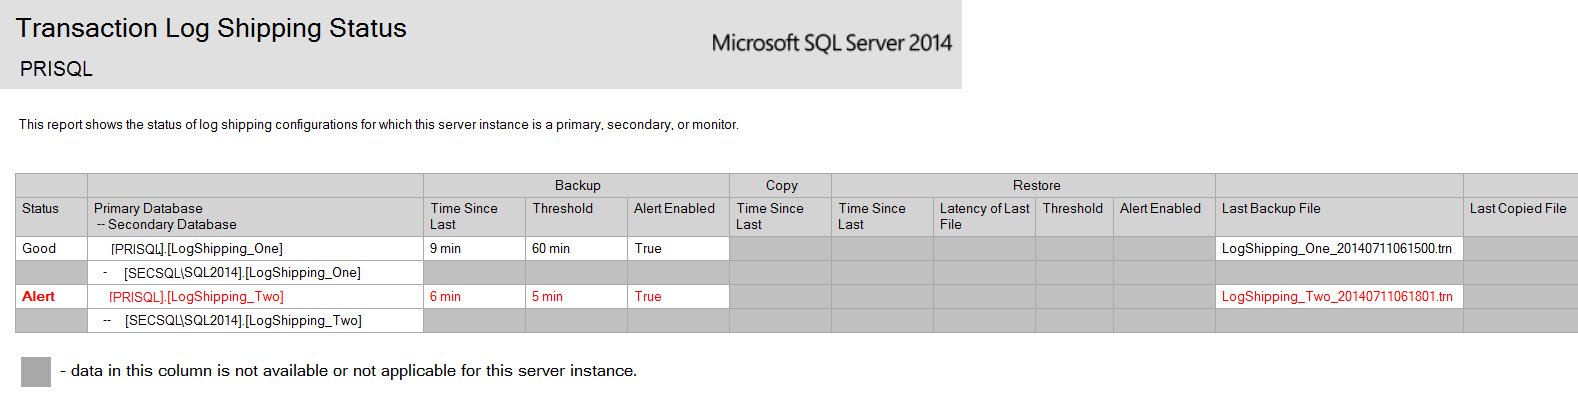The height and width of the screenshot is (393, 1578).
Task: Select the 60 min threshold cell
Action: coord(576,248)
